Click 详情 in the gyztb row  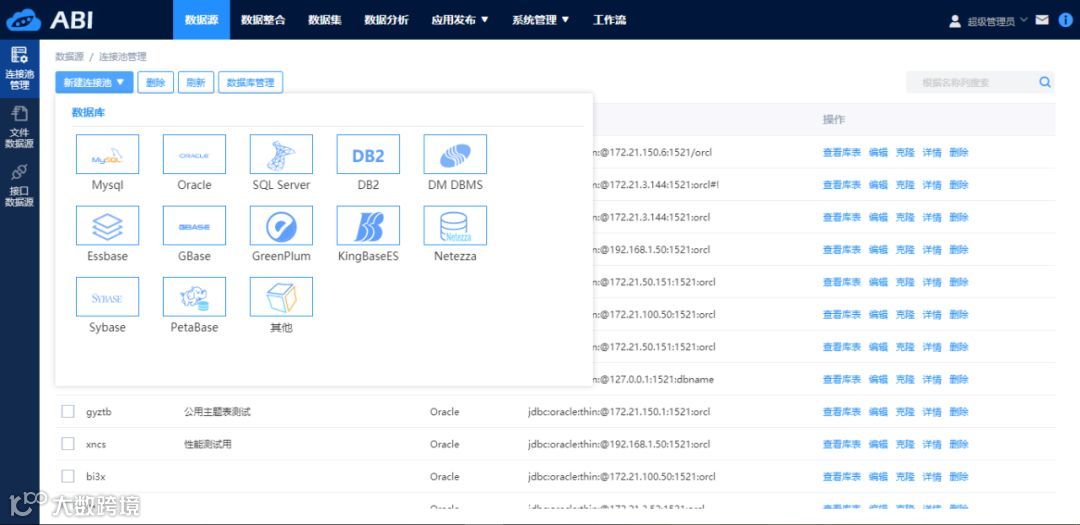pyautogui.click(x=932, y=411)
